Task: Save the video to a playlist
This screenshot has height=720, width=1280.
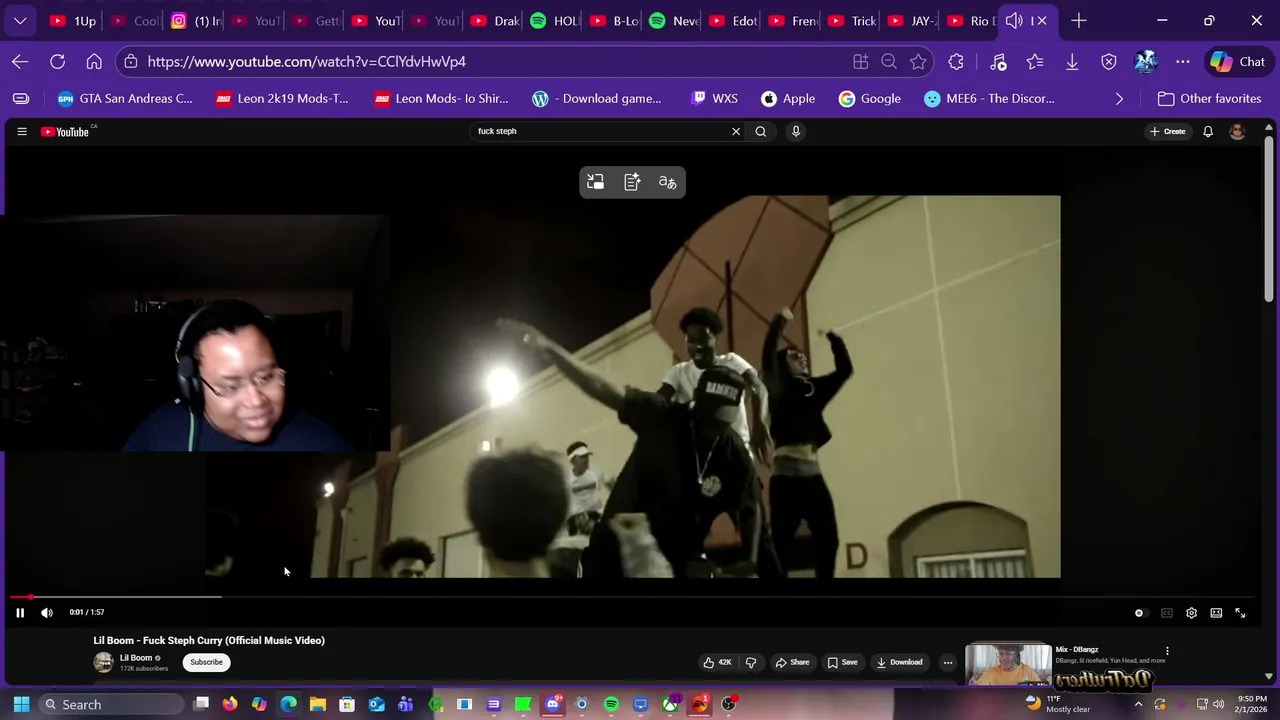Action: click(x=842, y=662)
